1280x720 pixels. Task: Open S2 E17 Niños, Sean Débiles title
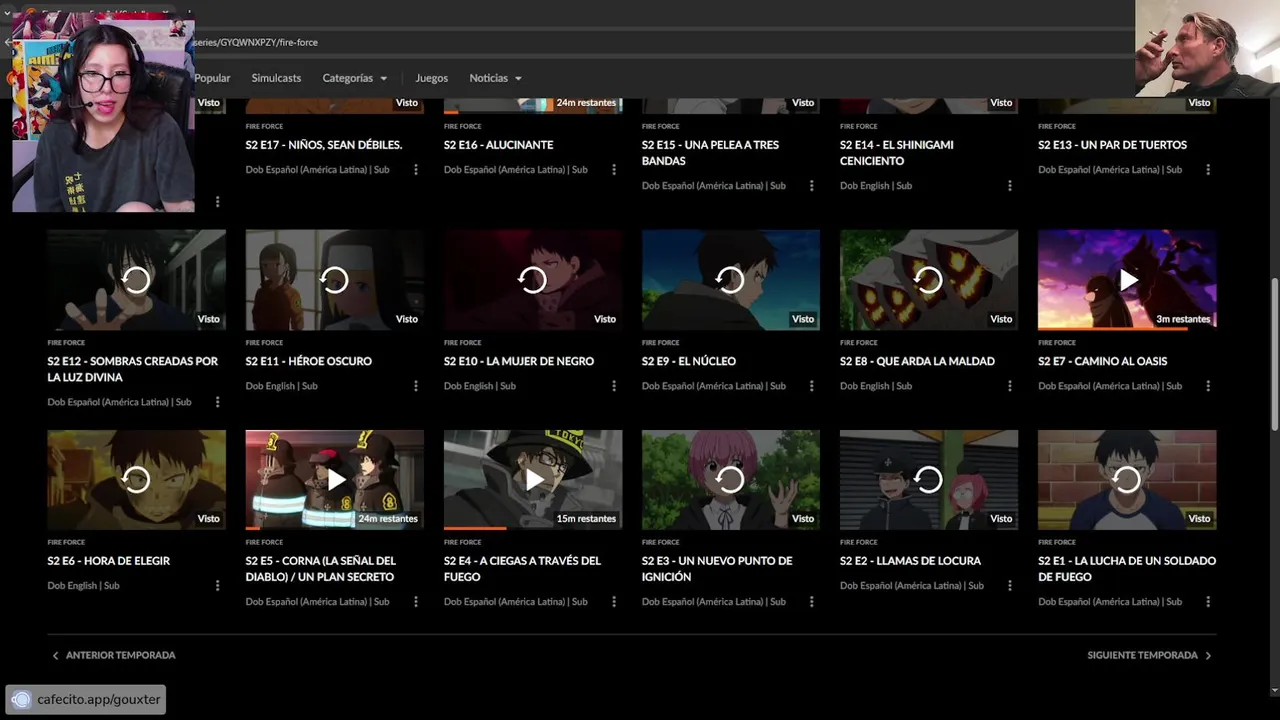(324, 145)
